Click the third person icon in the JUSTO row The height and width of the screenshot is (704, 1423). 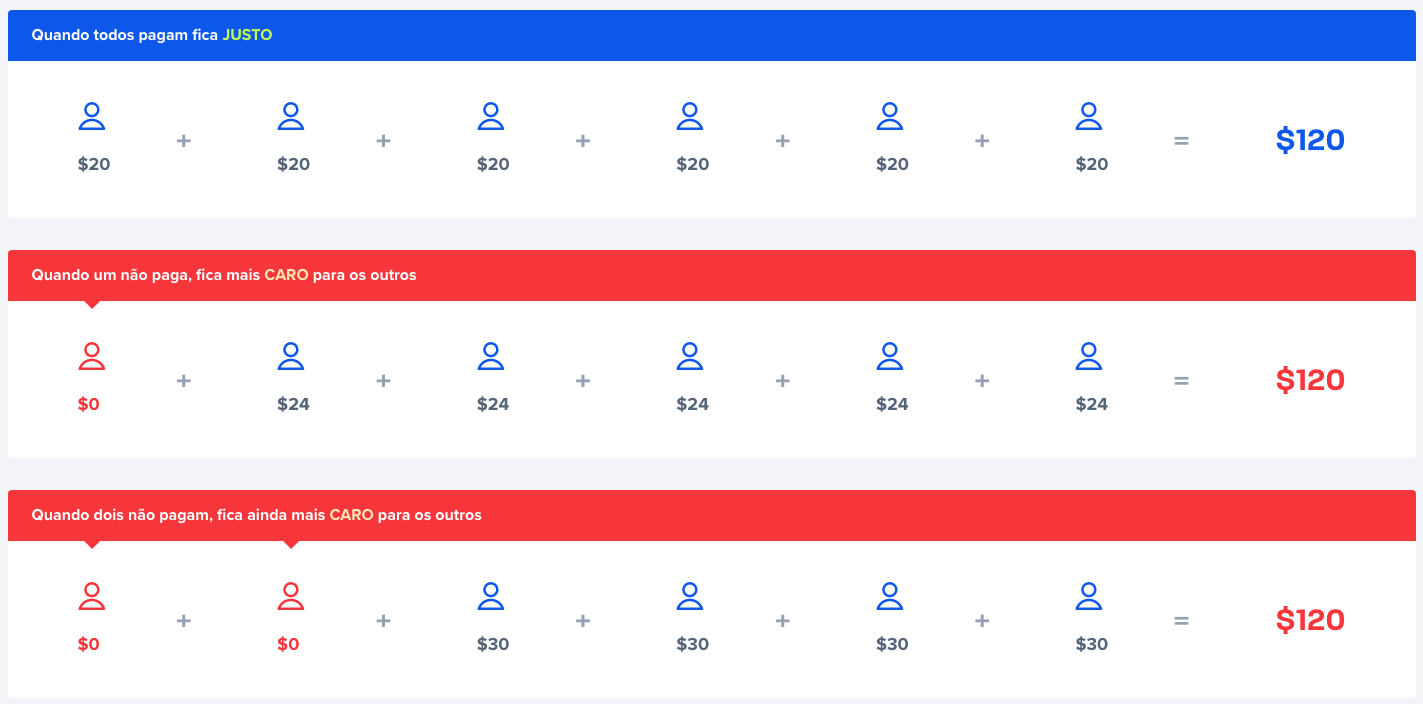click(x=490, y=117)
